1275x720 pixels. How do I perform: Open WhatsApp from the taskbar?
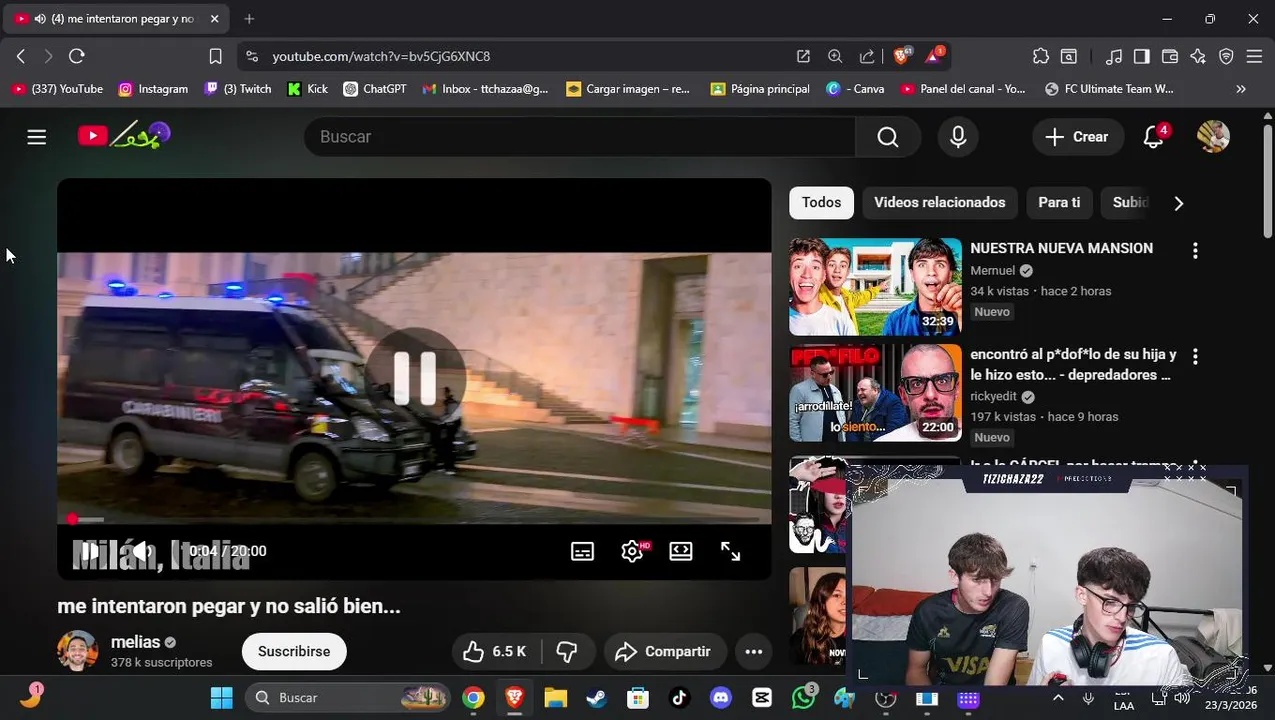(804, 698)
